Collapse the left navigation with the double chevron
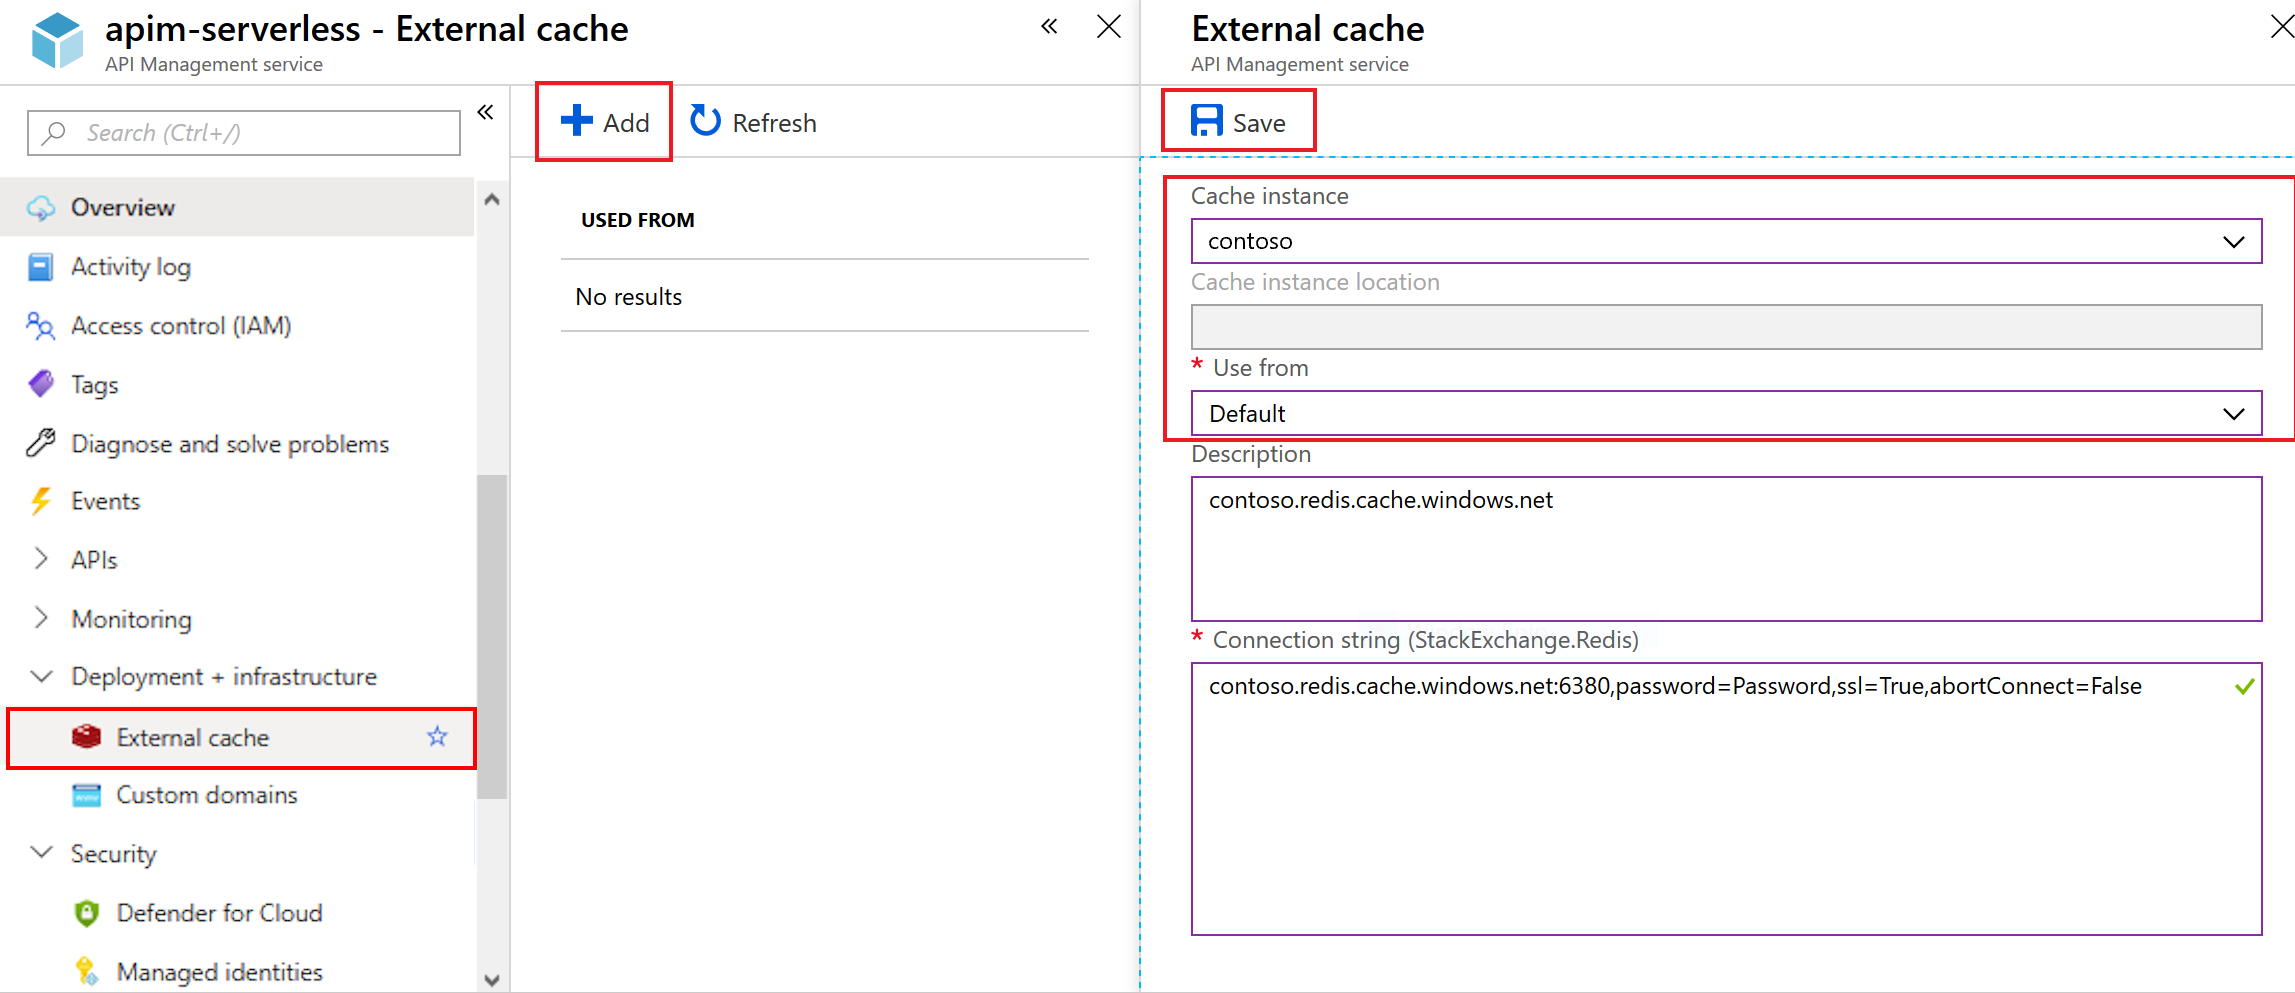The height and width of the screenshot is (993, 2295). pos(485,112)
